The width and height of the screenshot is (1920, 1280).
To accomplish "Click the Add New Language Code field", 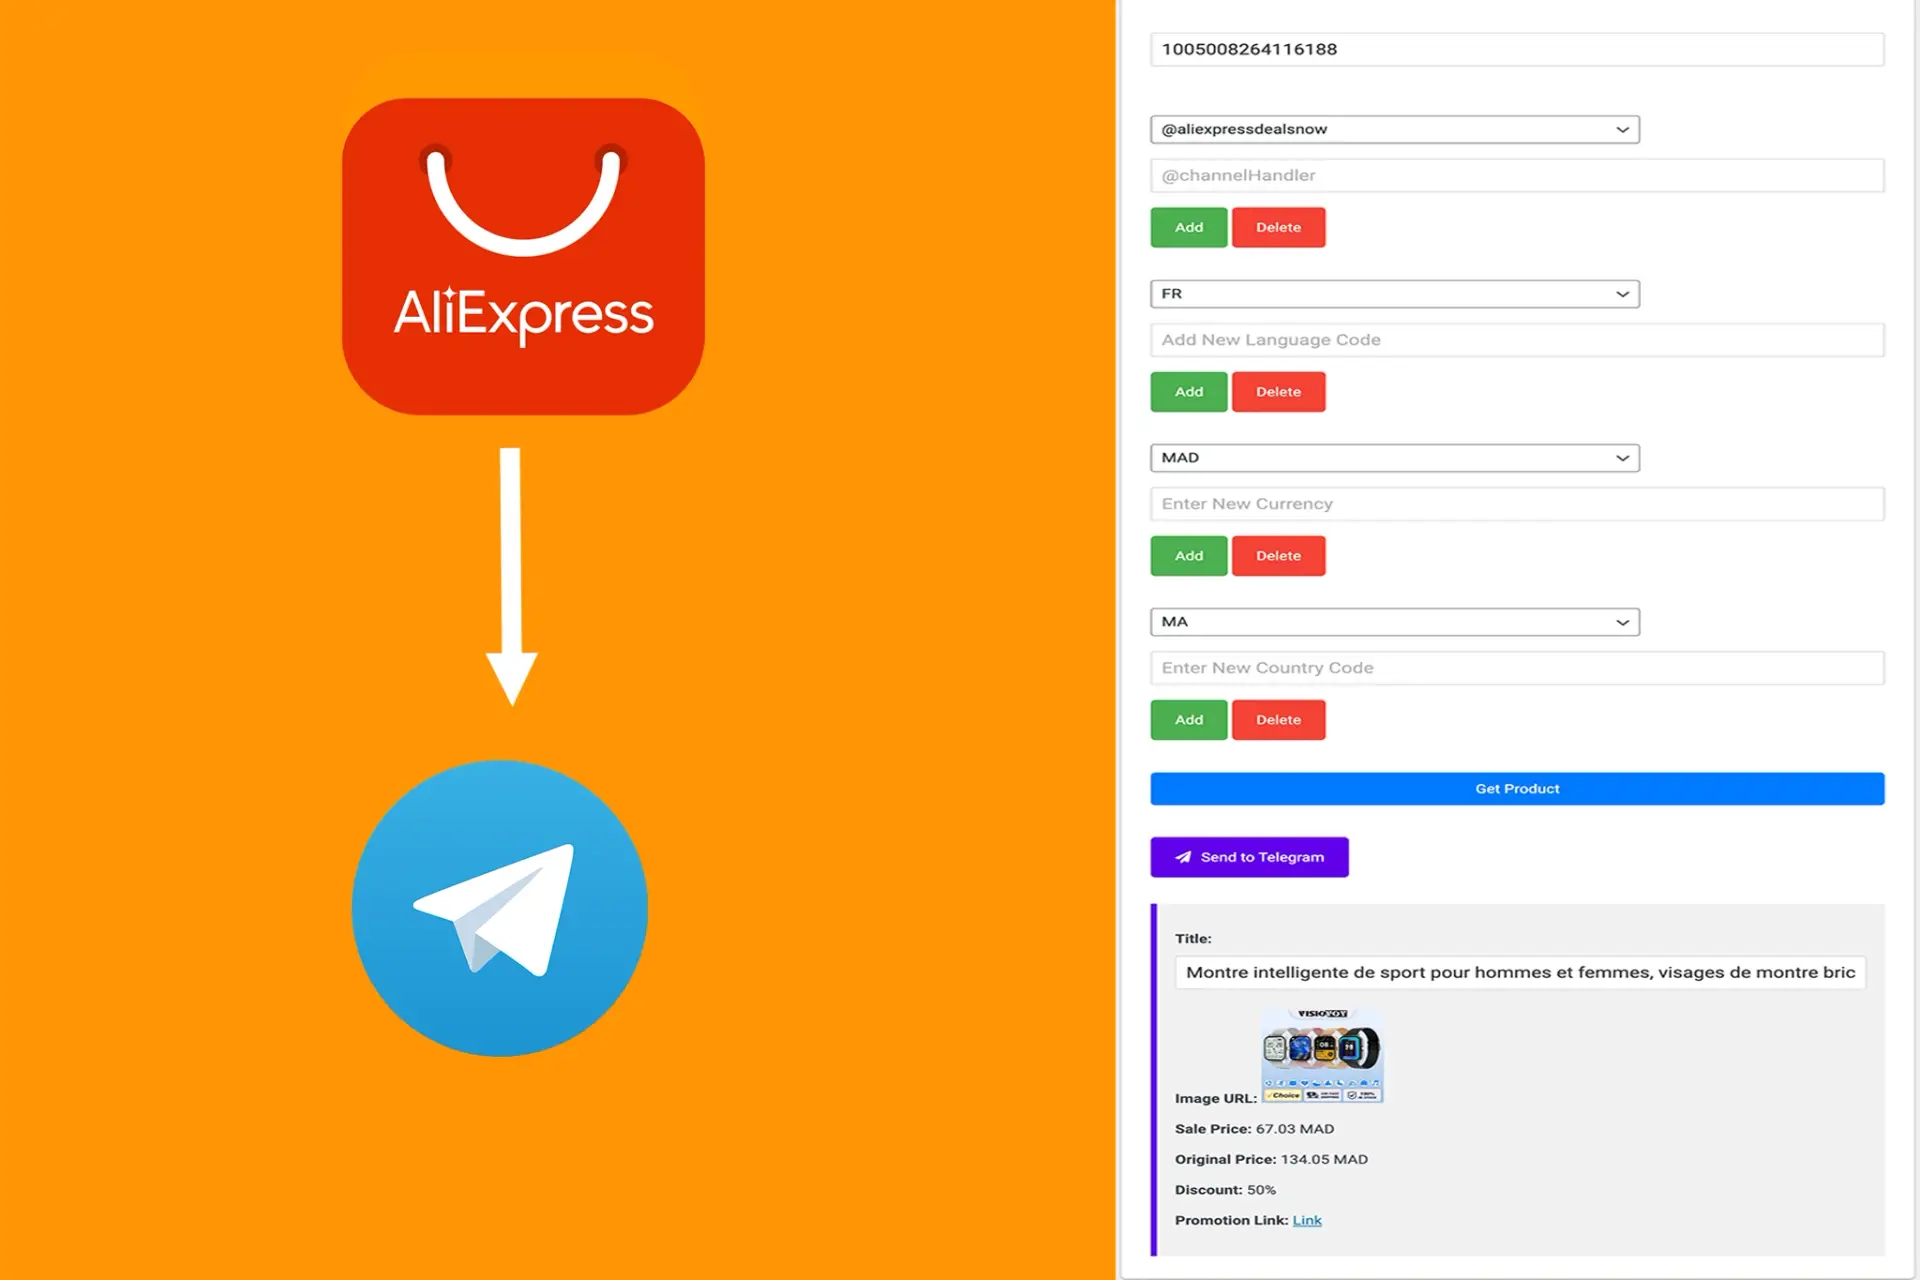I will point(1517,339).
